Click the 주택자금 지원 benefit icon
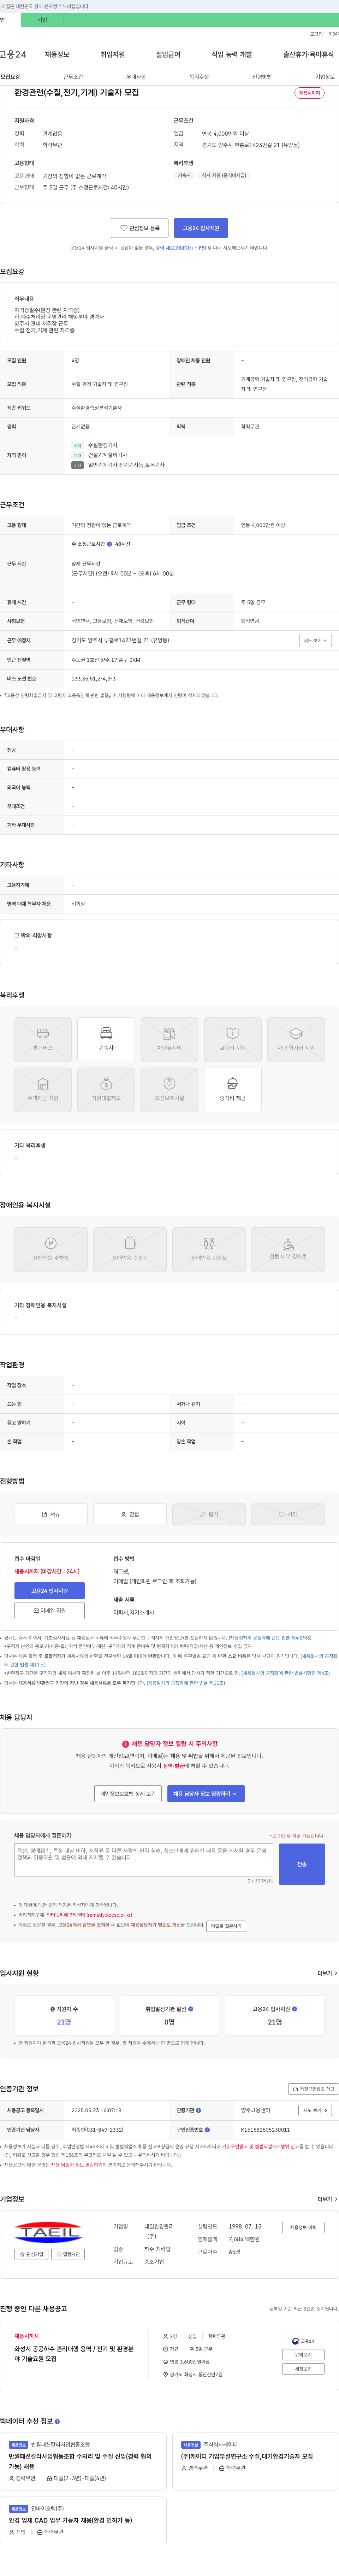339x2576 pixels. [x=43, y=1089]
